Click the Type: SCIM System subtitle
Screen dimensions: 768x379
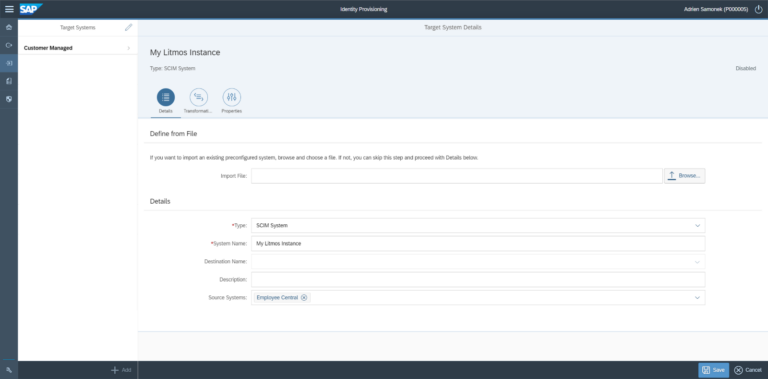click(x=172, y=69)
